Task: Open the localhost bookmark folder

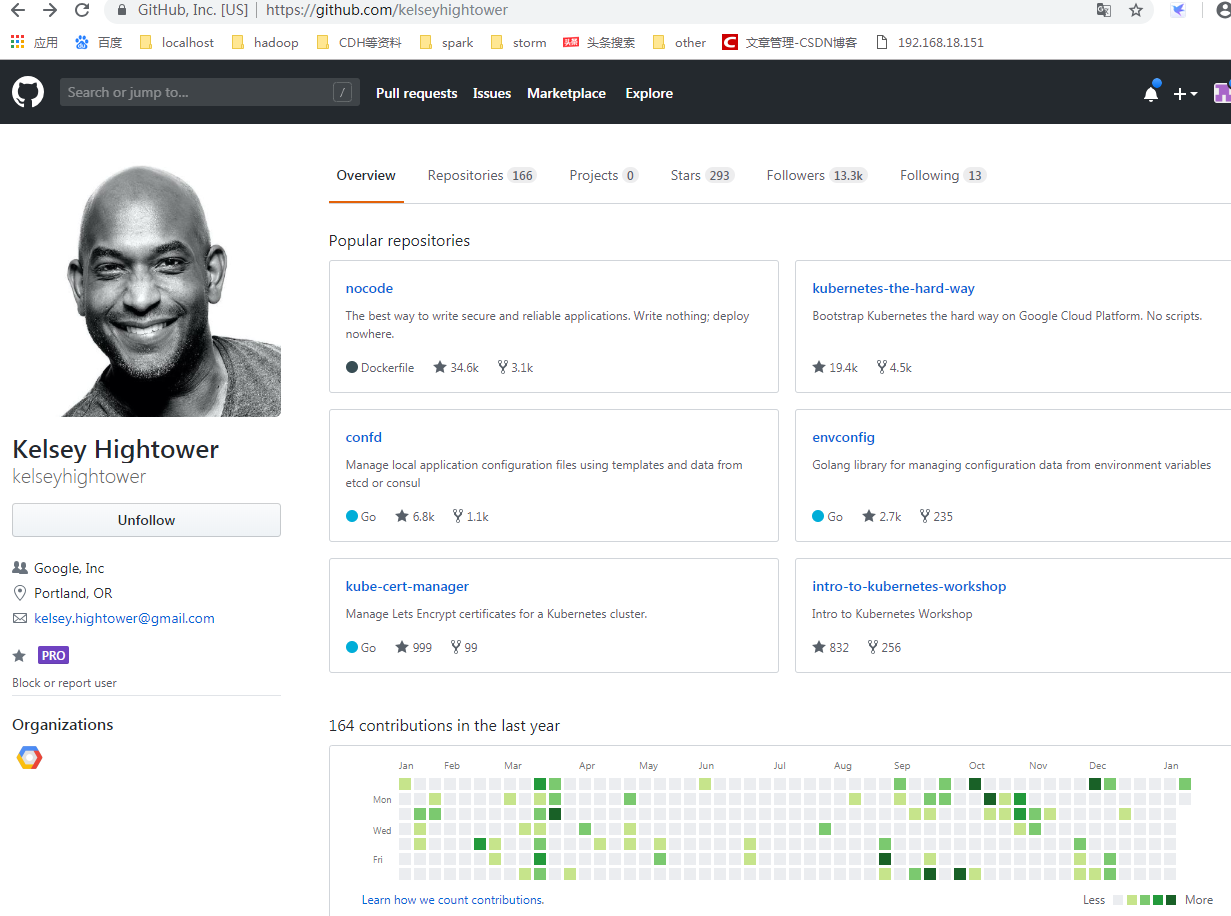Action: point(176,42)
